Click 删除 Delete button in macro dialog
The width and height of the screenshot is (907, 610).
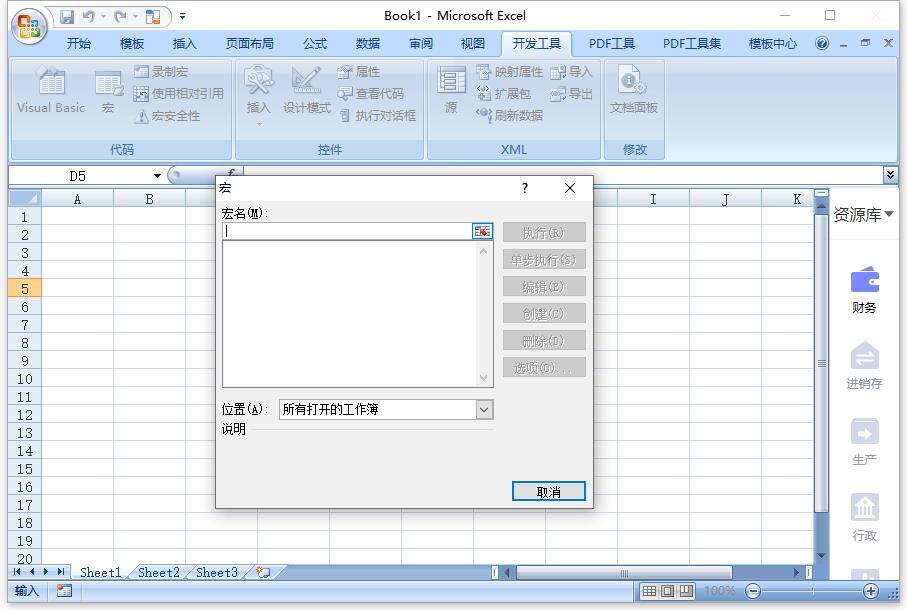[x=544, y=341]
